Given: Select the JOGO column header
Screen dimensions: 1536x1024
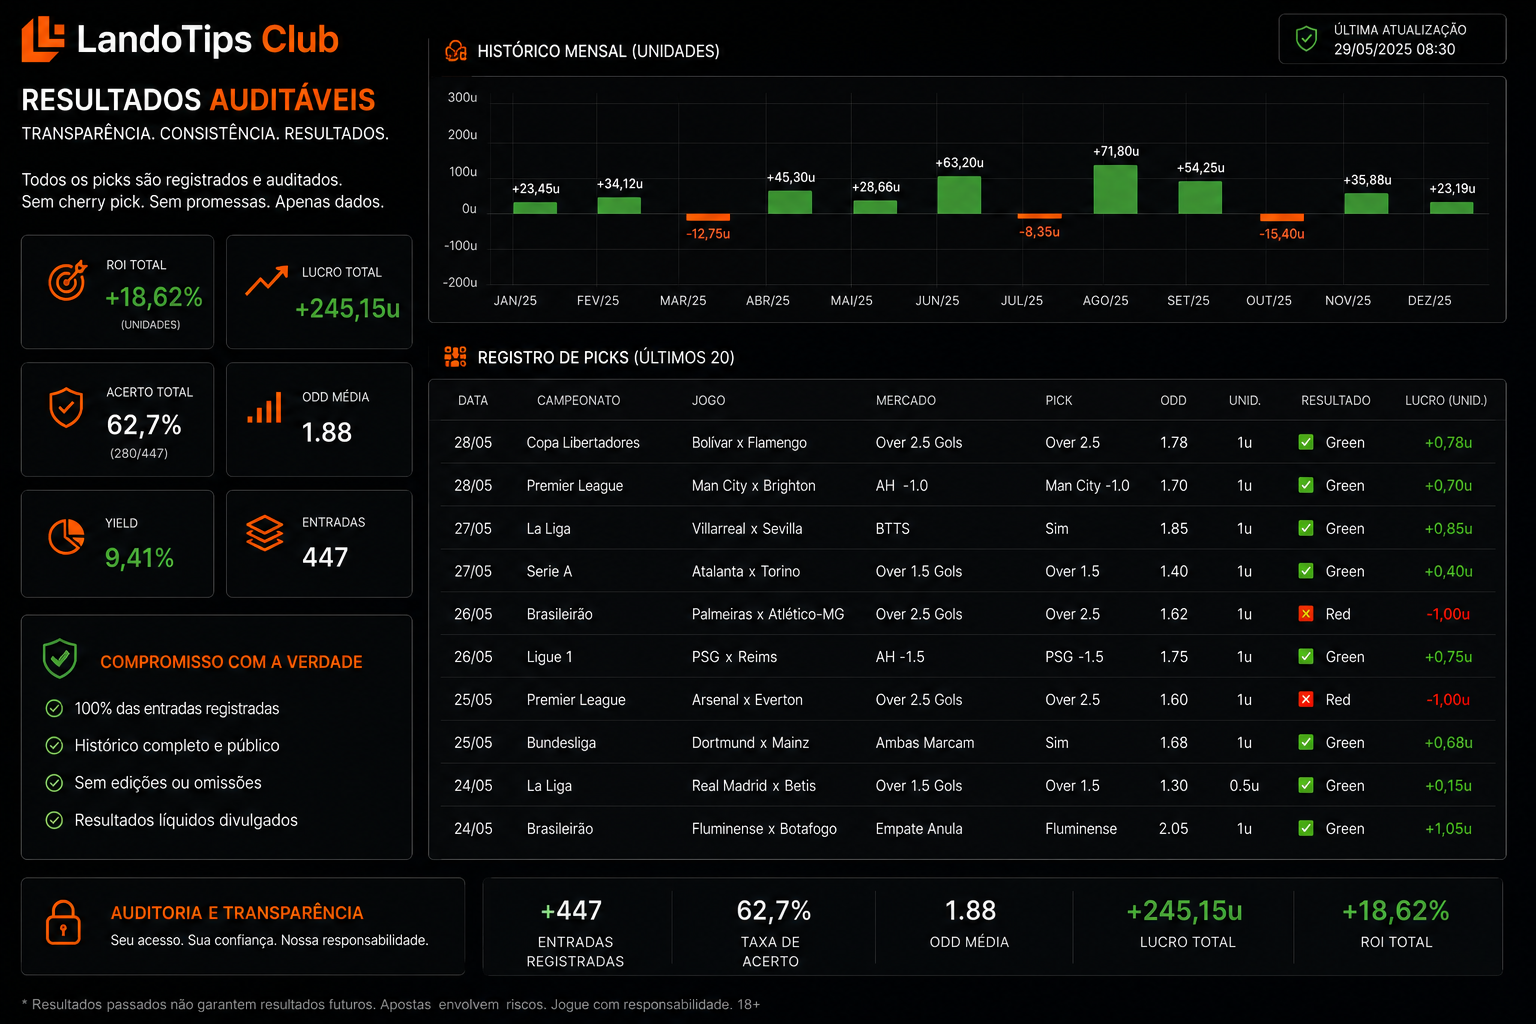Looking at the screenshot, I should pos(708,400).
